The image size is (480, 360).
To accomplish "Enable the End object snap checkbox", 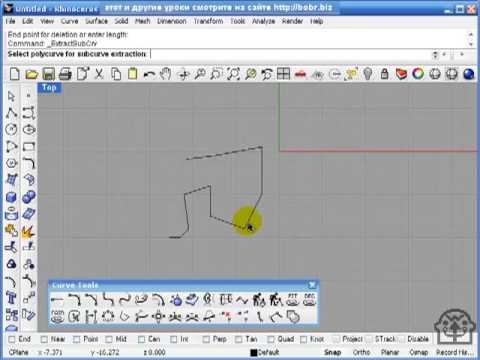I will pos(12,339).
